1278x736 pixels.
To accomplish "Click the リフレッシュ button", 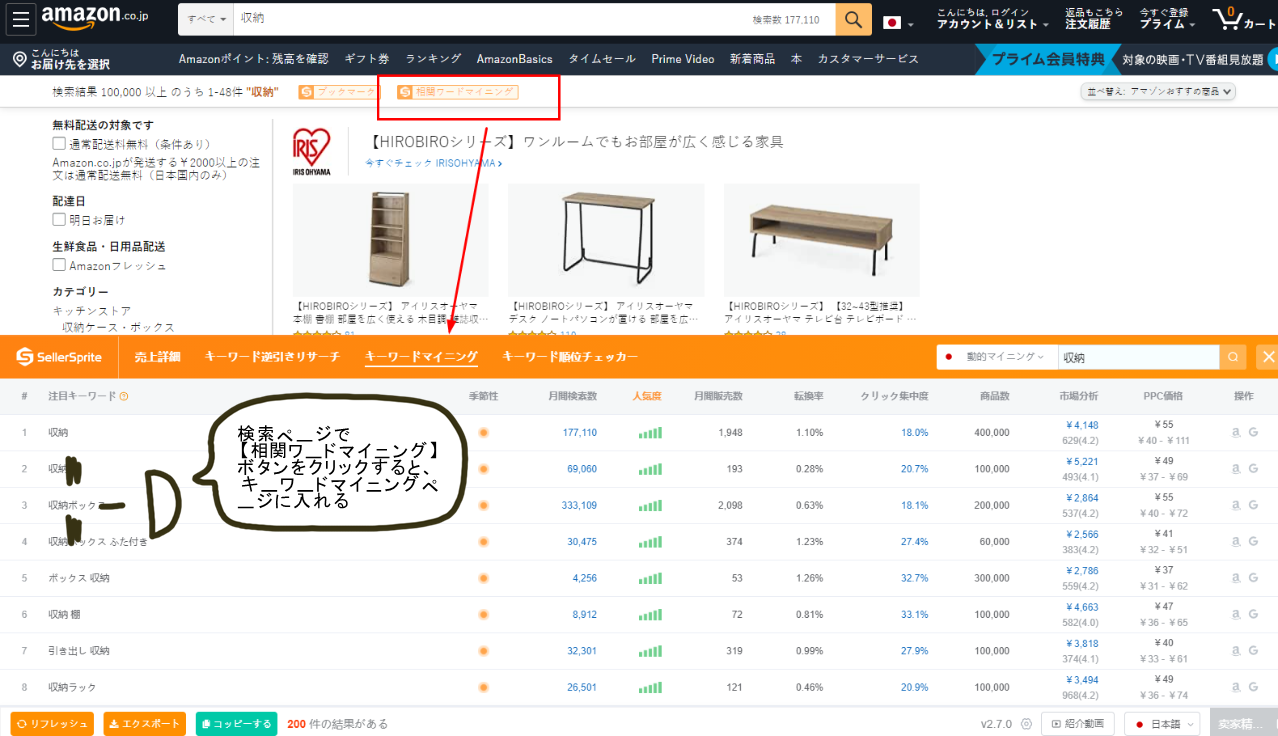I will (52, 724).
